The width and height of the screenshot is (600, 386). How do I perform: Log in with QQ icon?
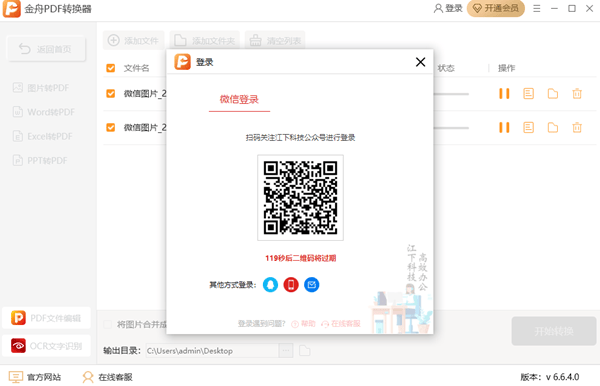point(270,285)
